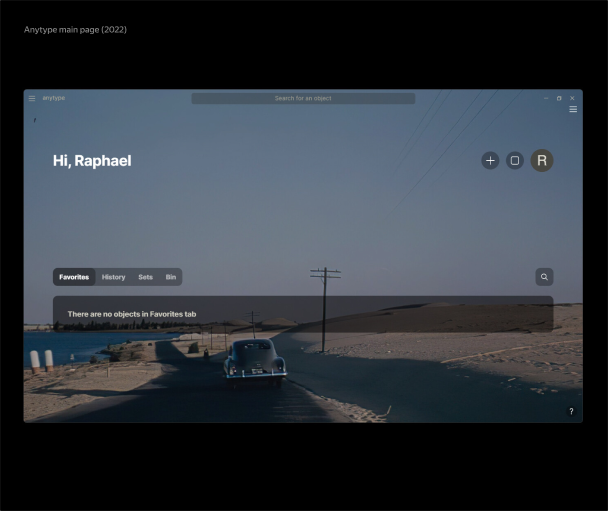Click the empty Favorites message panel

pyautogui.click(x=302, y=314)
